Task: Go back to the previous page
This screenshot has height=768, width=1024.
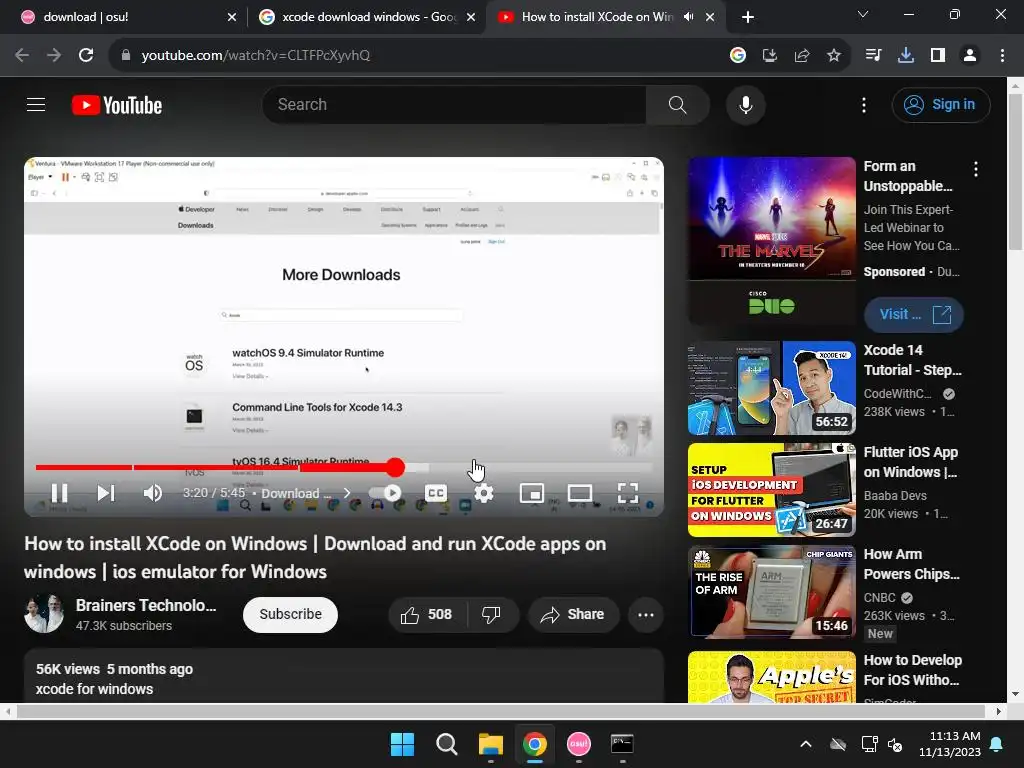Action: pyautogui.click(x=22, y=55)
